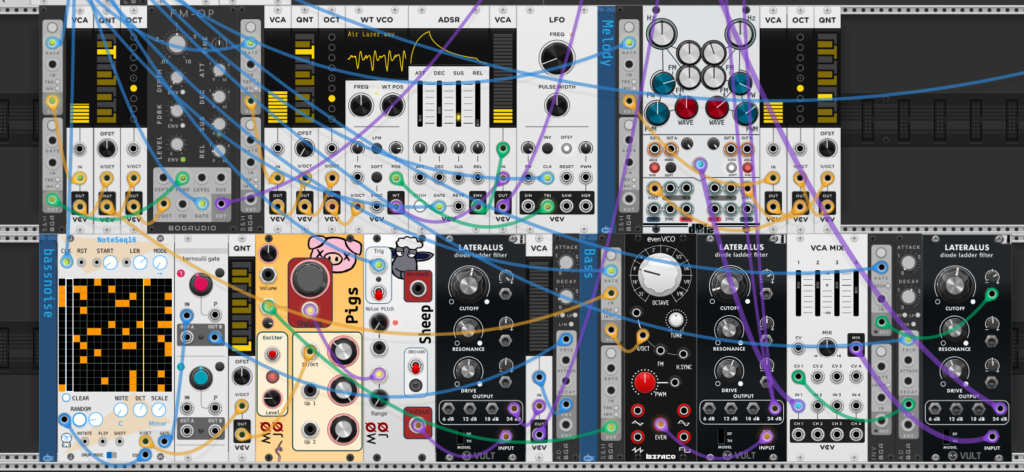1024x472 pixels.
Task: Click the red PWM knob on evenVCO
Action: click(644, 383)
